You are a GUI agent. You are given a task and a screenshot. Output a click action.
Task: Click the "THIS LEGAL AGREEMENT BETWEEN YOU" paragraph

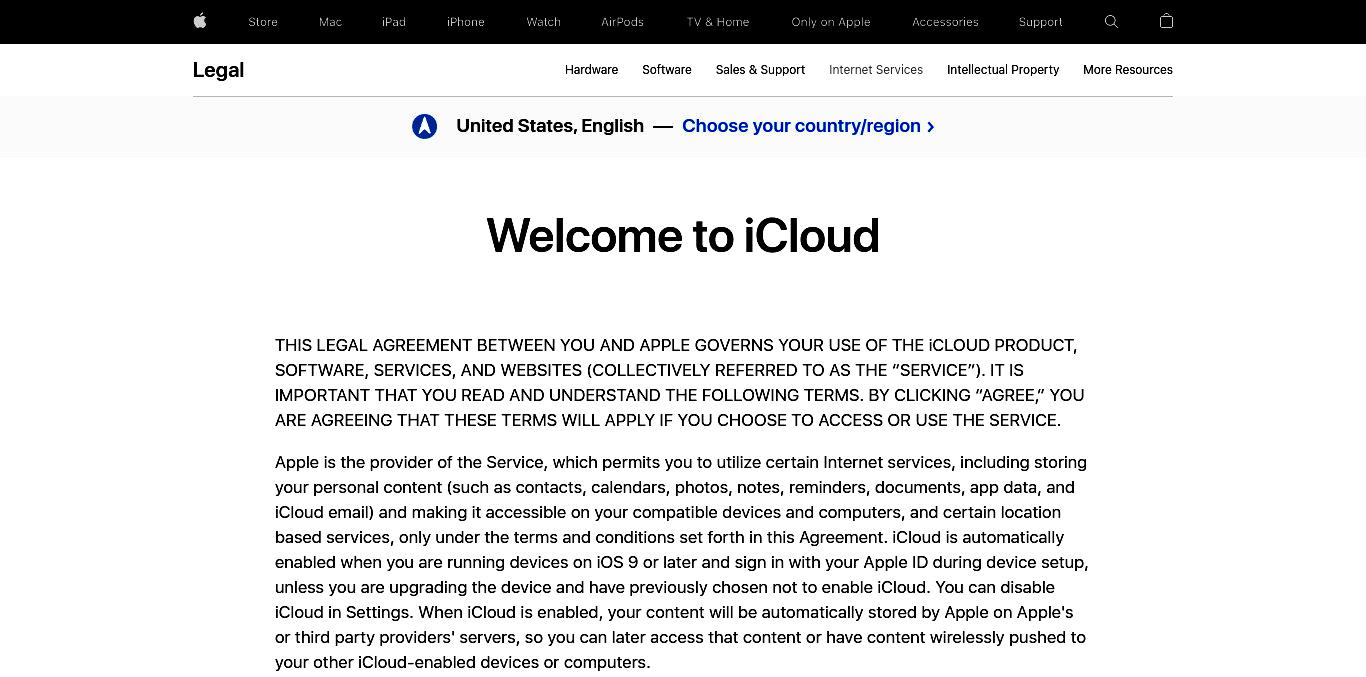[x=680, y=383]
